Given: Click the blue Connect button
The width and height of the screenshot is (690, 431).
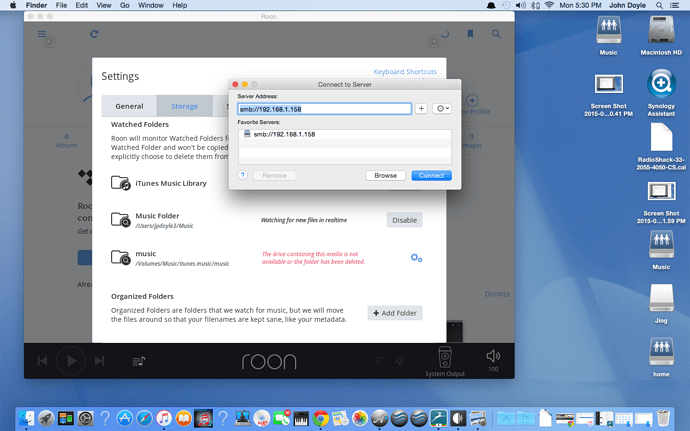Looking at the screenshot, I should (x=431, y=175).
